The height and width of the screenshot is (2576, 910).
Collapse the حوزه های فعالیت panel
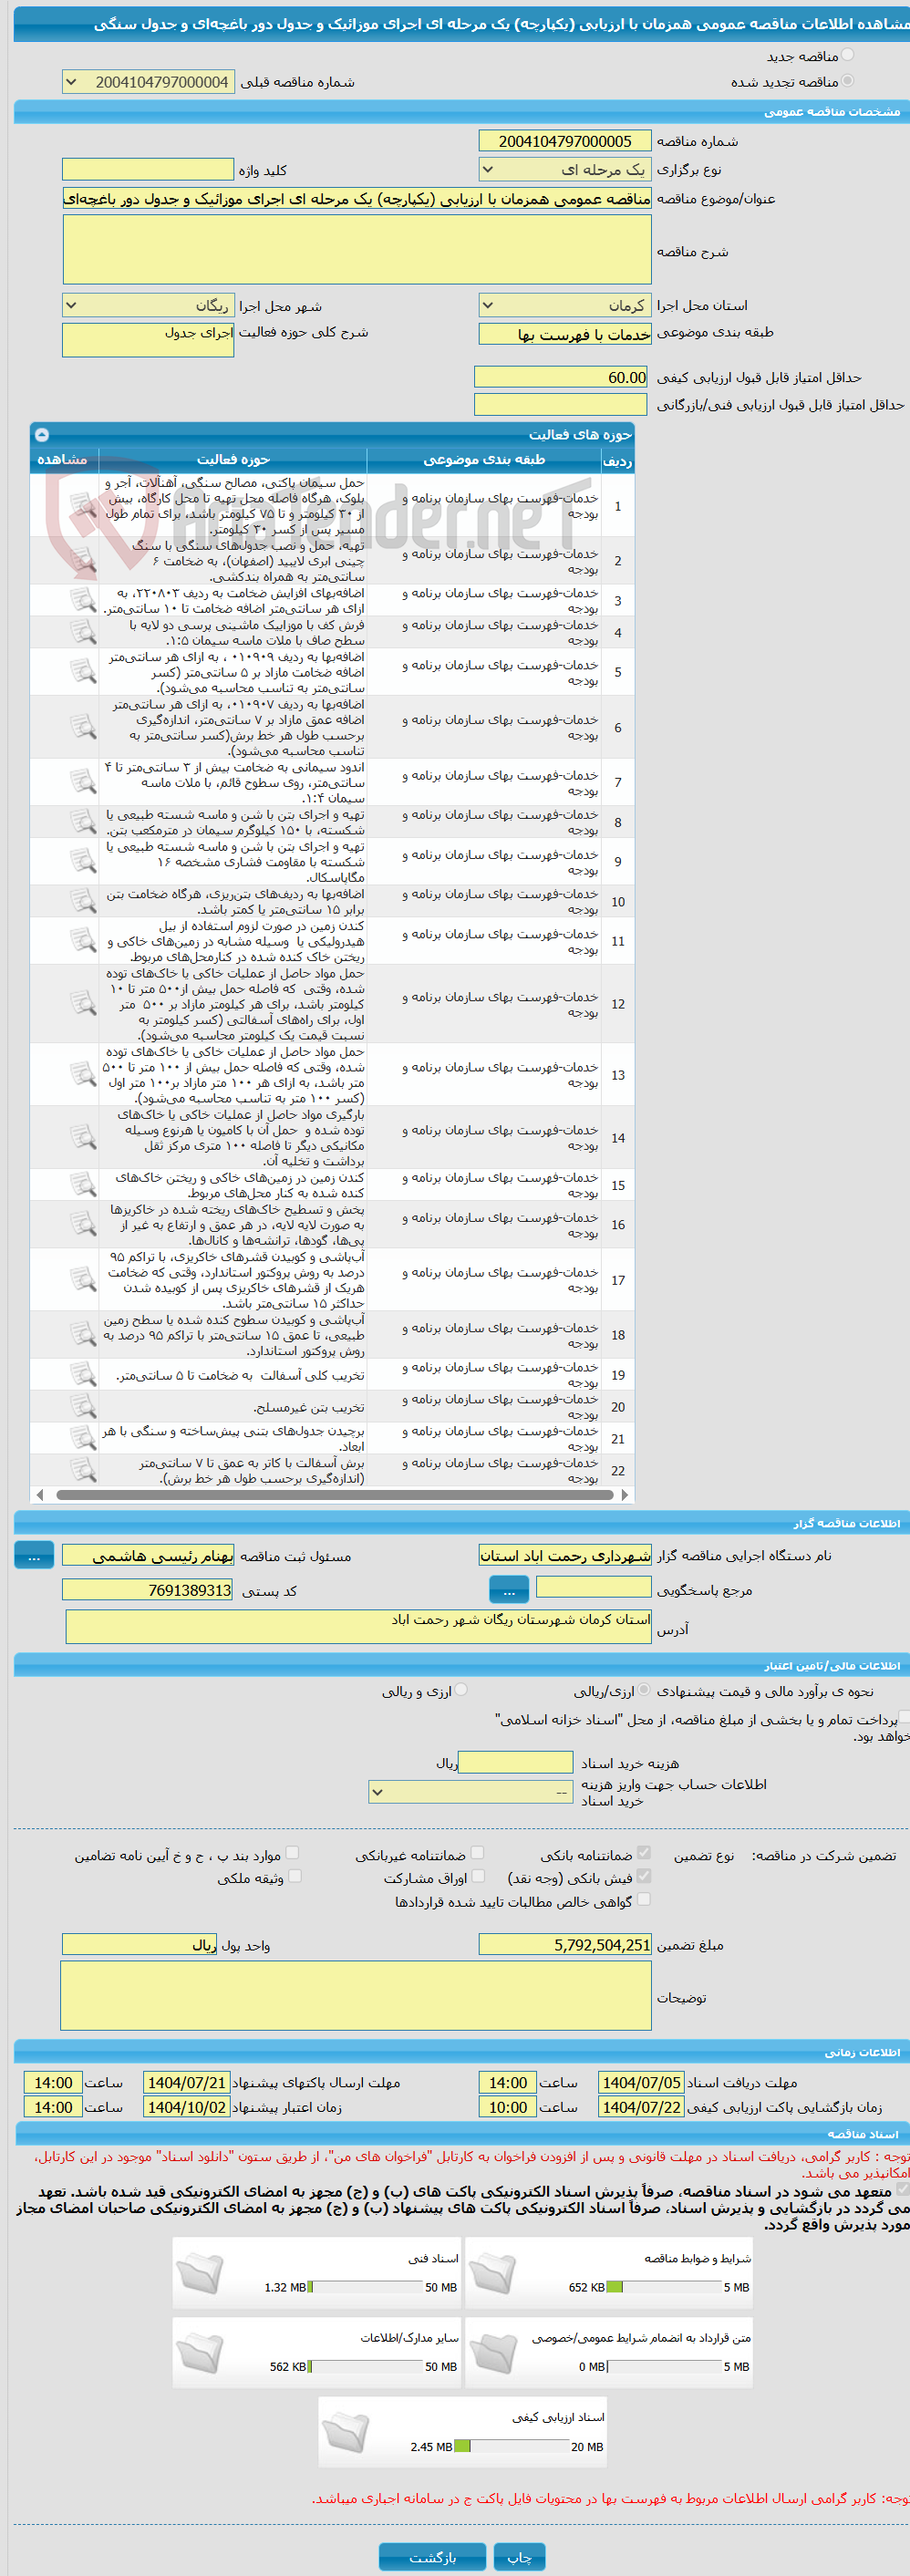pos(42,434)
